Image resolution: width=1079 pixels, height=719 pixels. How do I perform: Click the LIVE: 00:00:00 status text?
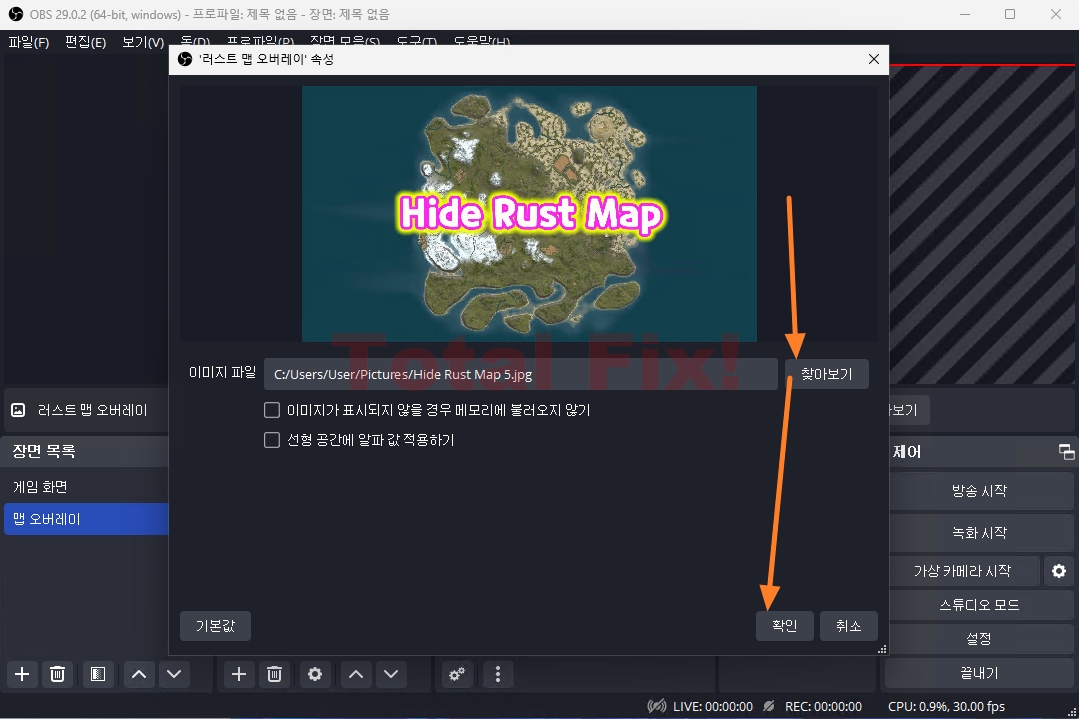pos(713,707)
